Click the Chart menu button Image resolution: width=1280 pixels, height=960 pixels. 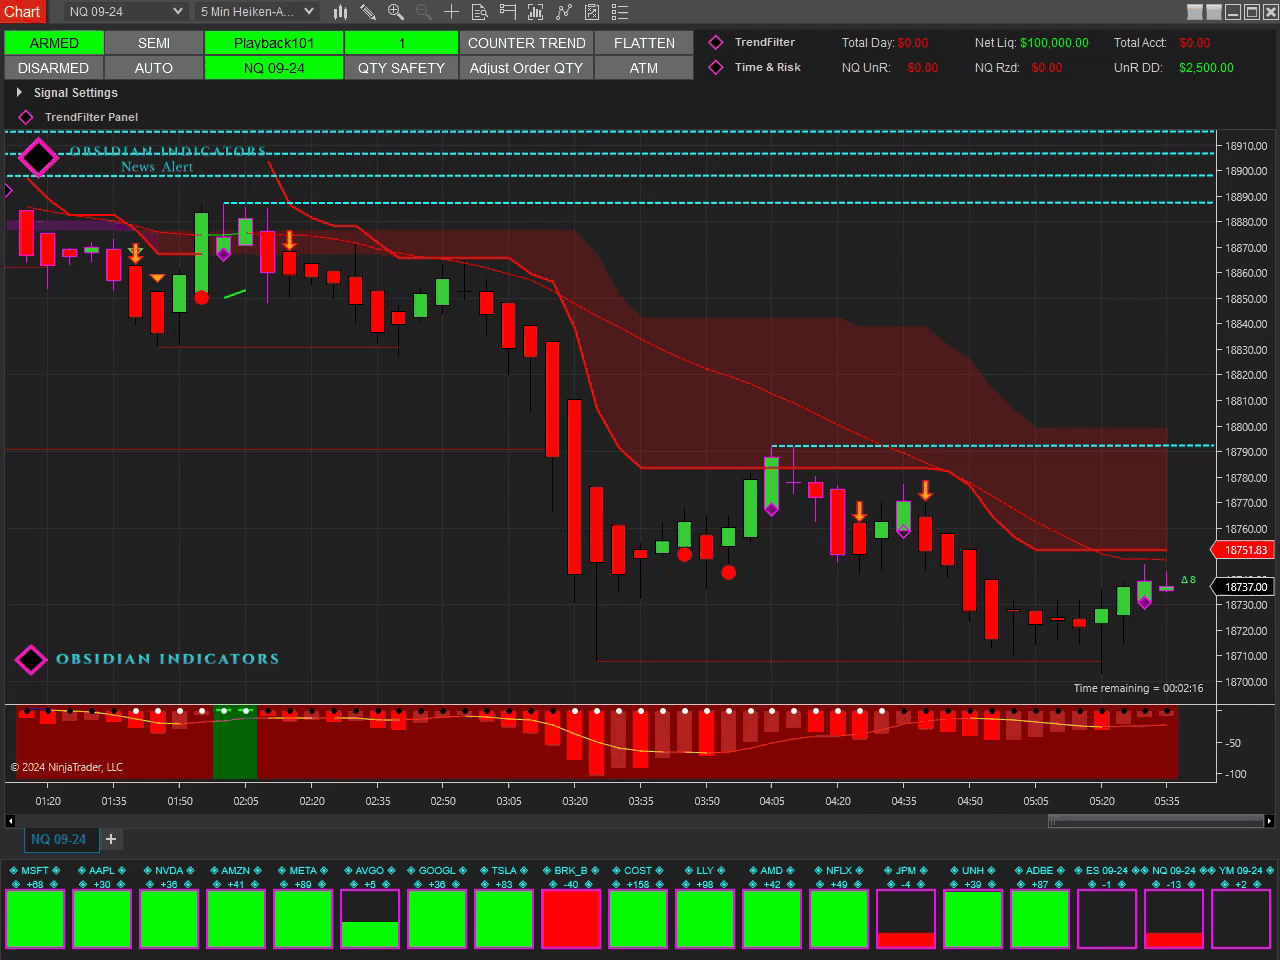pos(22,12)
